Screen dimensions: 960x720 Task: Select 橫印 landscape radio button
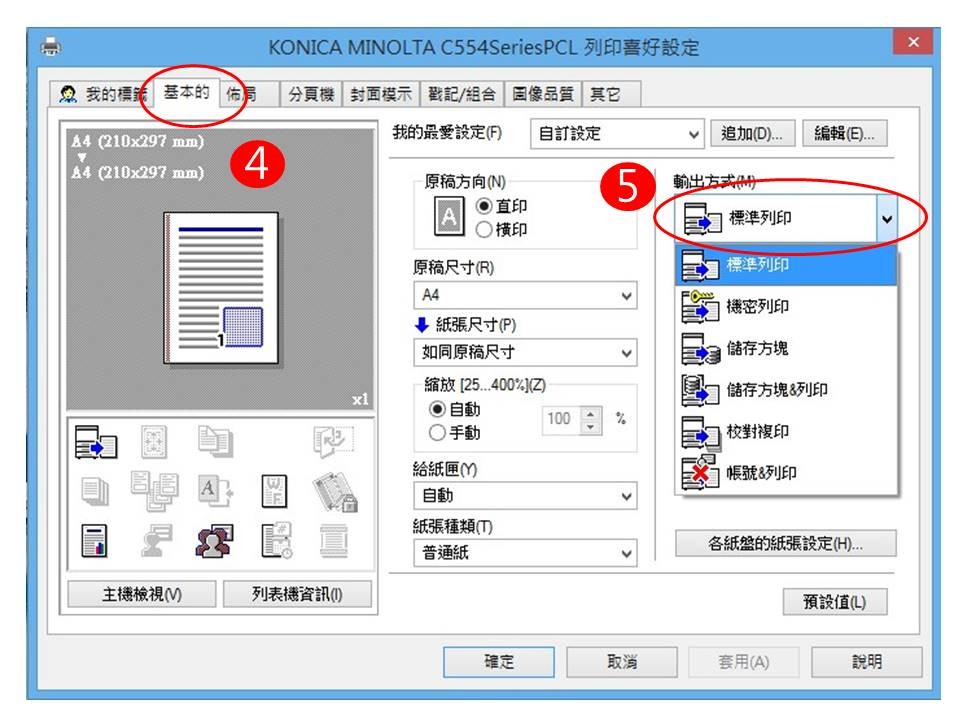point(484,230)
